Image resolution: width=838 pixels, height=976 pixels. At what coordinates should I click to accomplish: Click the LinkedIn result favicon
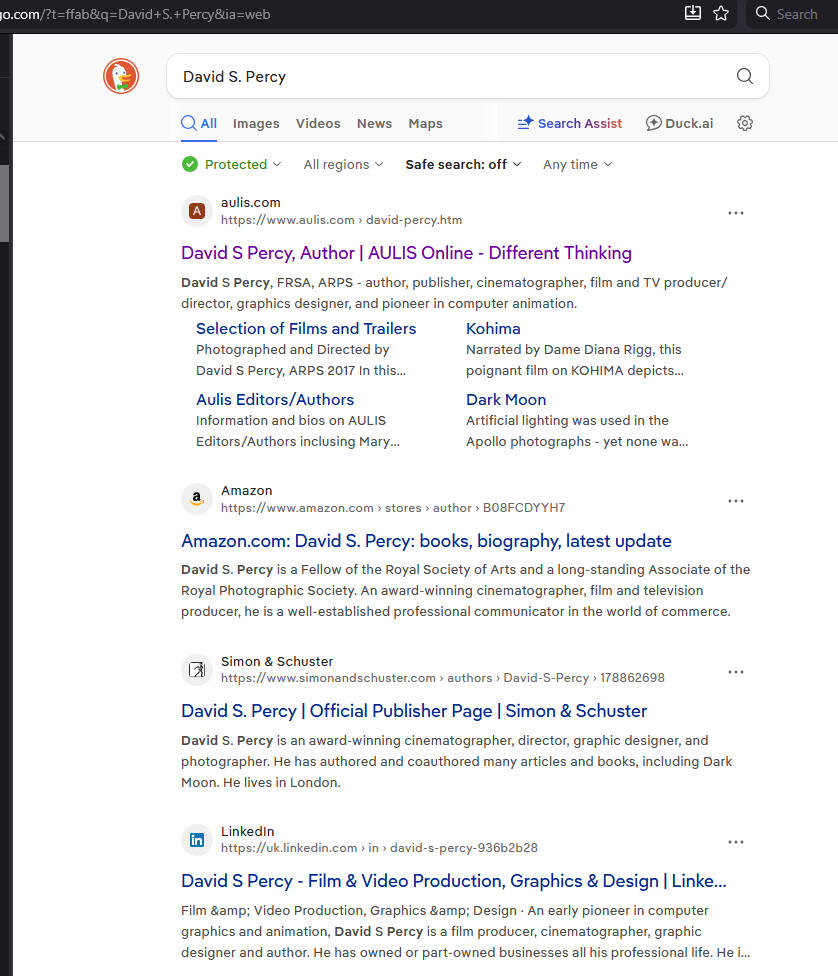pyautogui.click(x=197, y=840)
